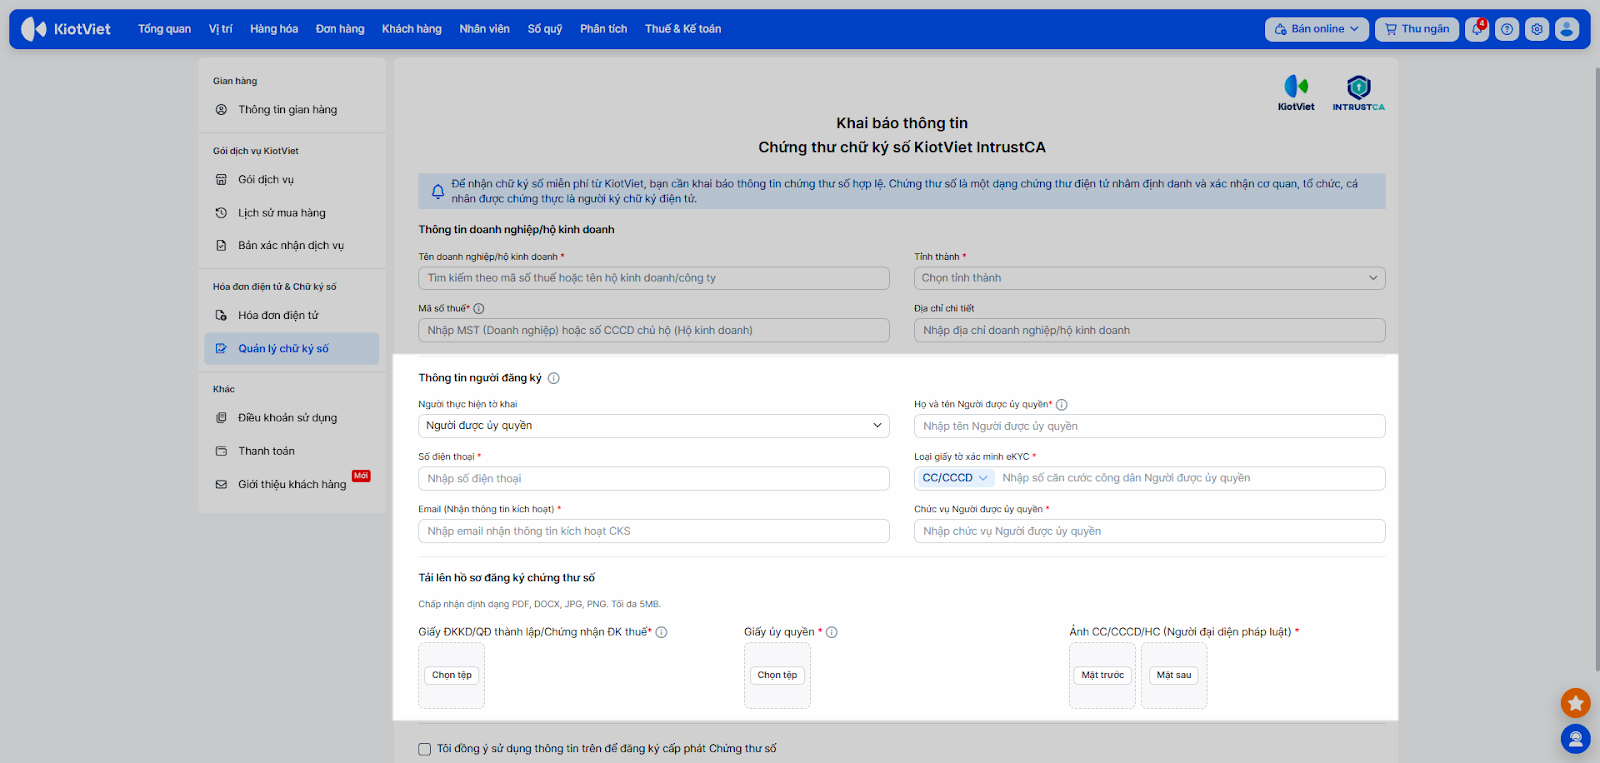Screen dimensions: 1600x763
Task: Go to Hóa đơn điện tử
Action: click(x=292, y=316)
